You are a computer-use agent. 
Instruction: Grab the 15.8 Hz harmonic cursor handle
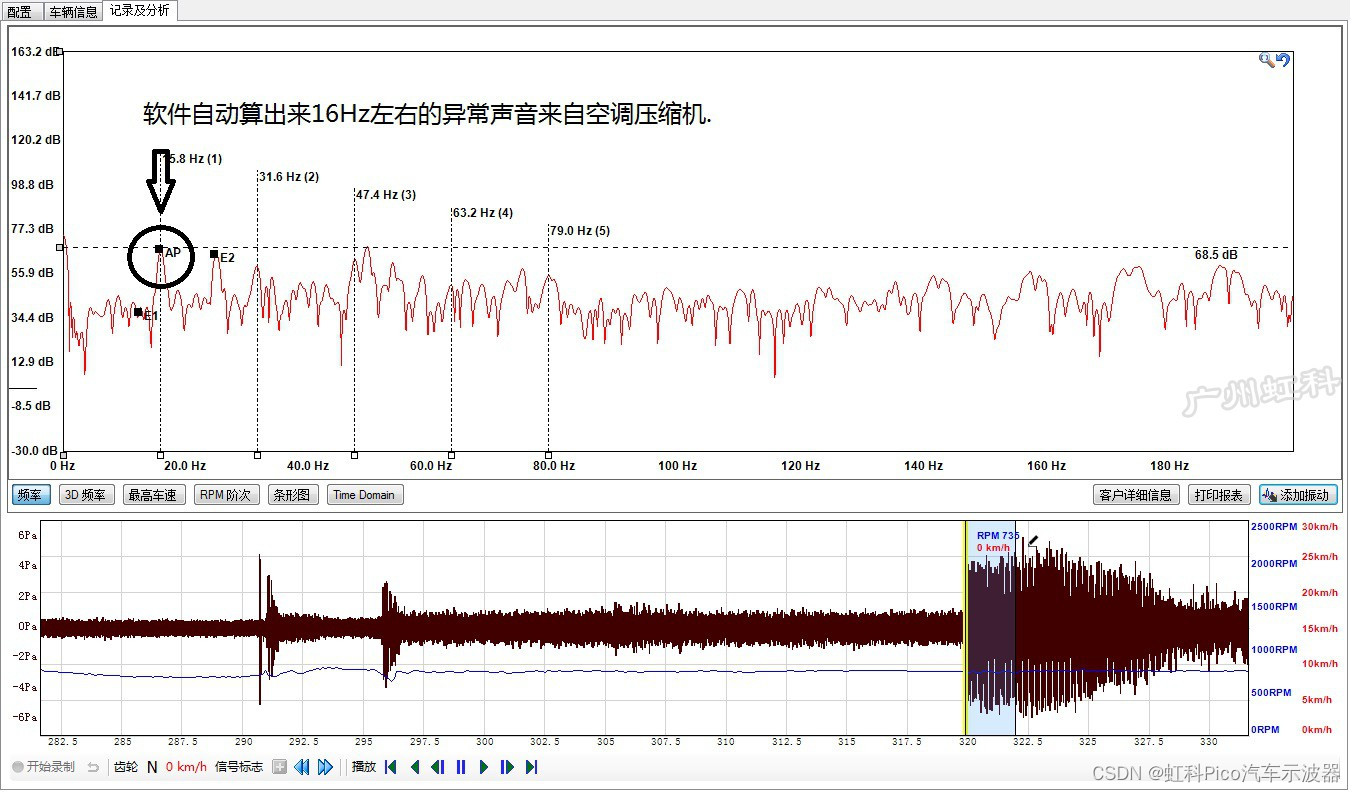pyautogui.click(x=160, y=455)
